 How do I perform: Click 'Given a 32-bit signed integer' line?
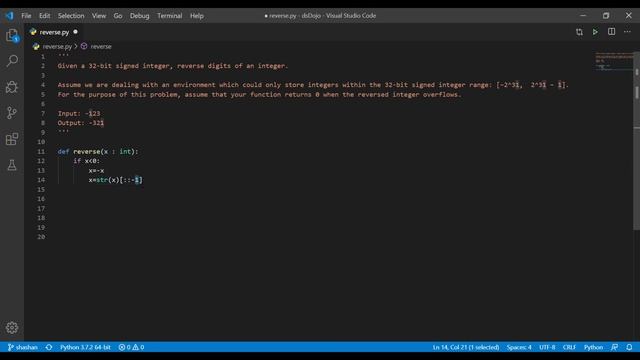tap(173, 66)
